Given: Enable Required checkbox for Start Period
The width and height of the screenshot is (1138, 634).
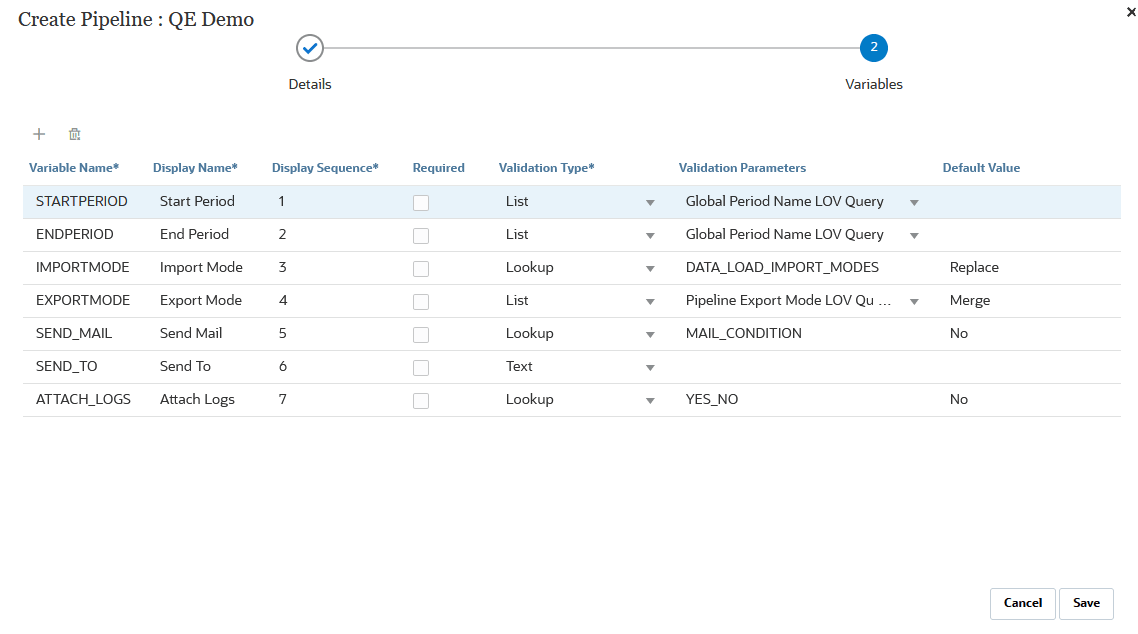Looking at the screenshot, I should 421,202.
